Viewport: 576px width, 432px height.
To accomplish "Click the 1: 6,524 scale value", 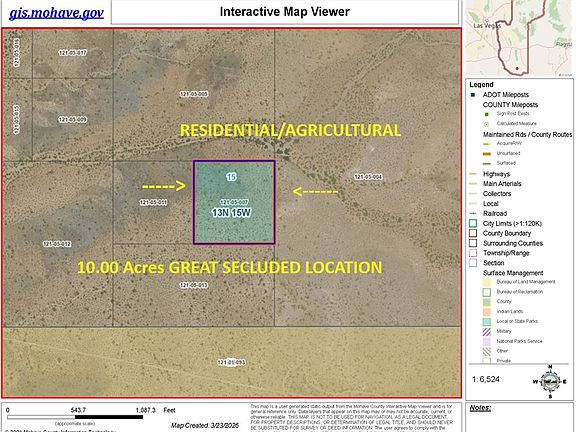I will [486, 379].
